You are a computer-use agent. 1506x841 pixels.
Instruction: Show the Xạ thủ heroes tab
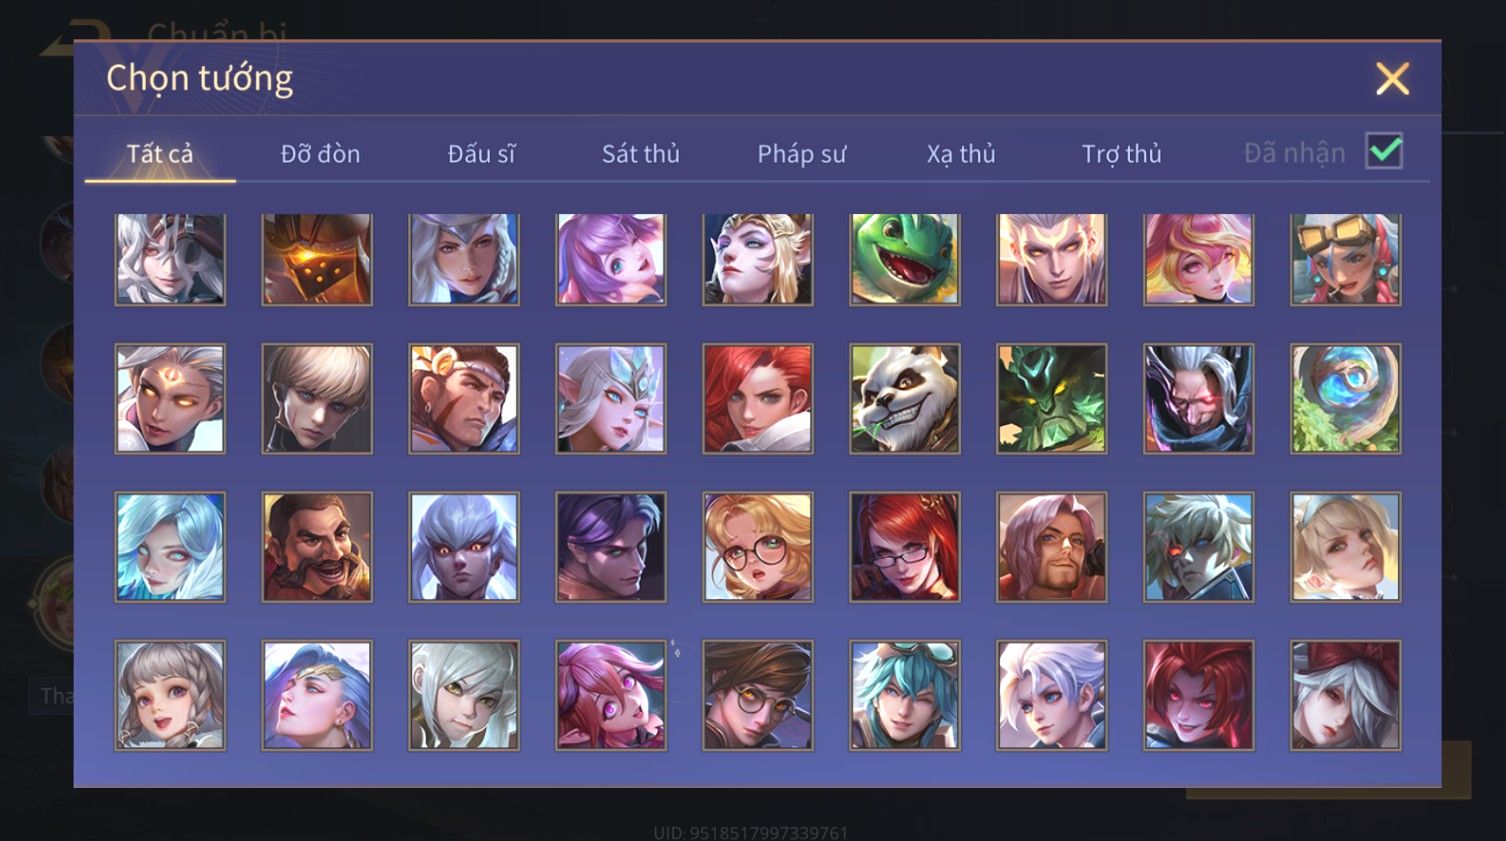pos(961,154)
